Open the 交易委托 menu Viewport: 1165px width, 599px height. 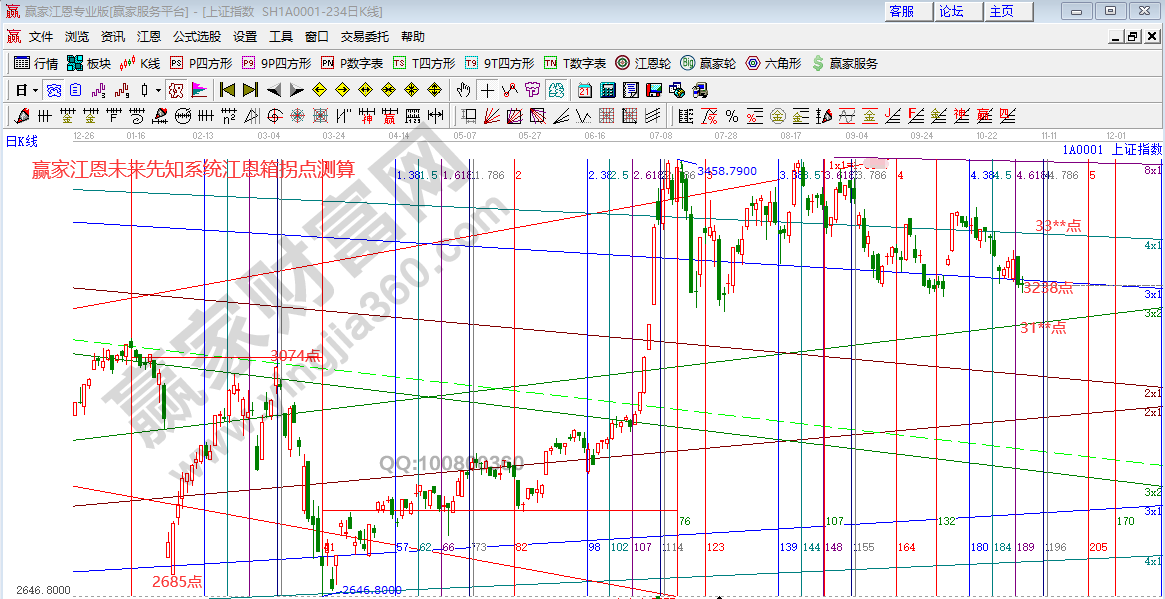click(x=365, y=37)
